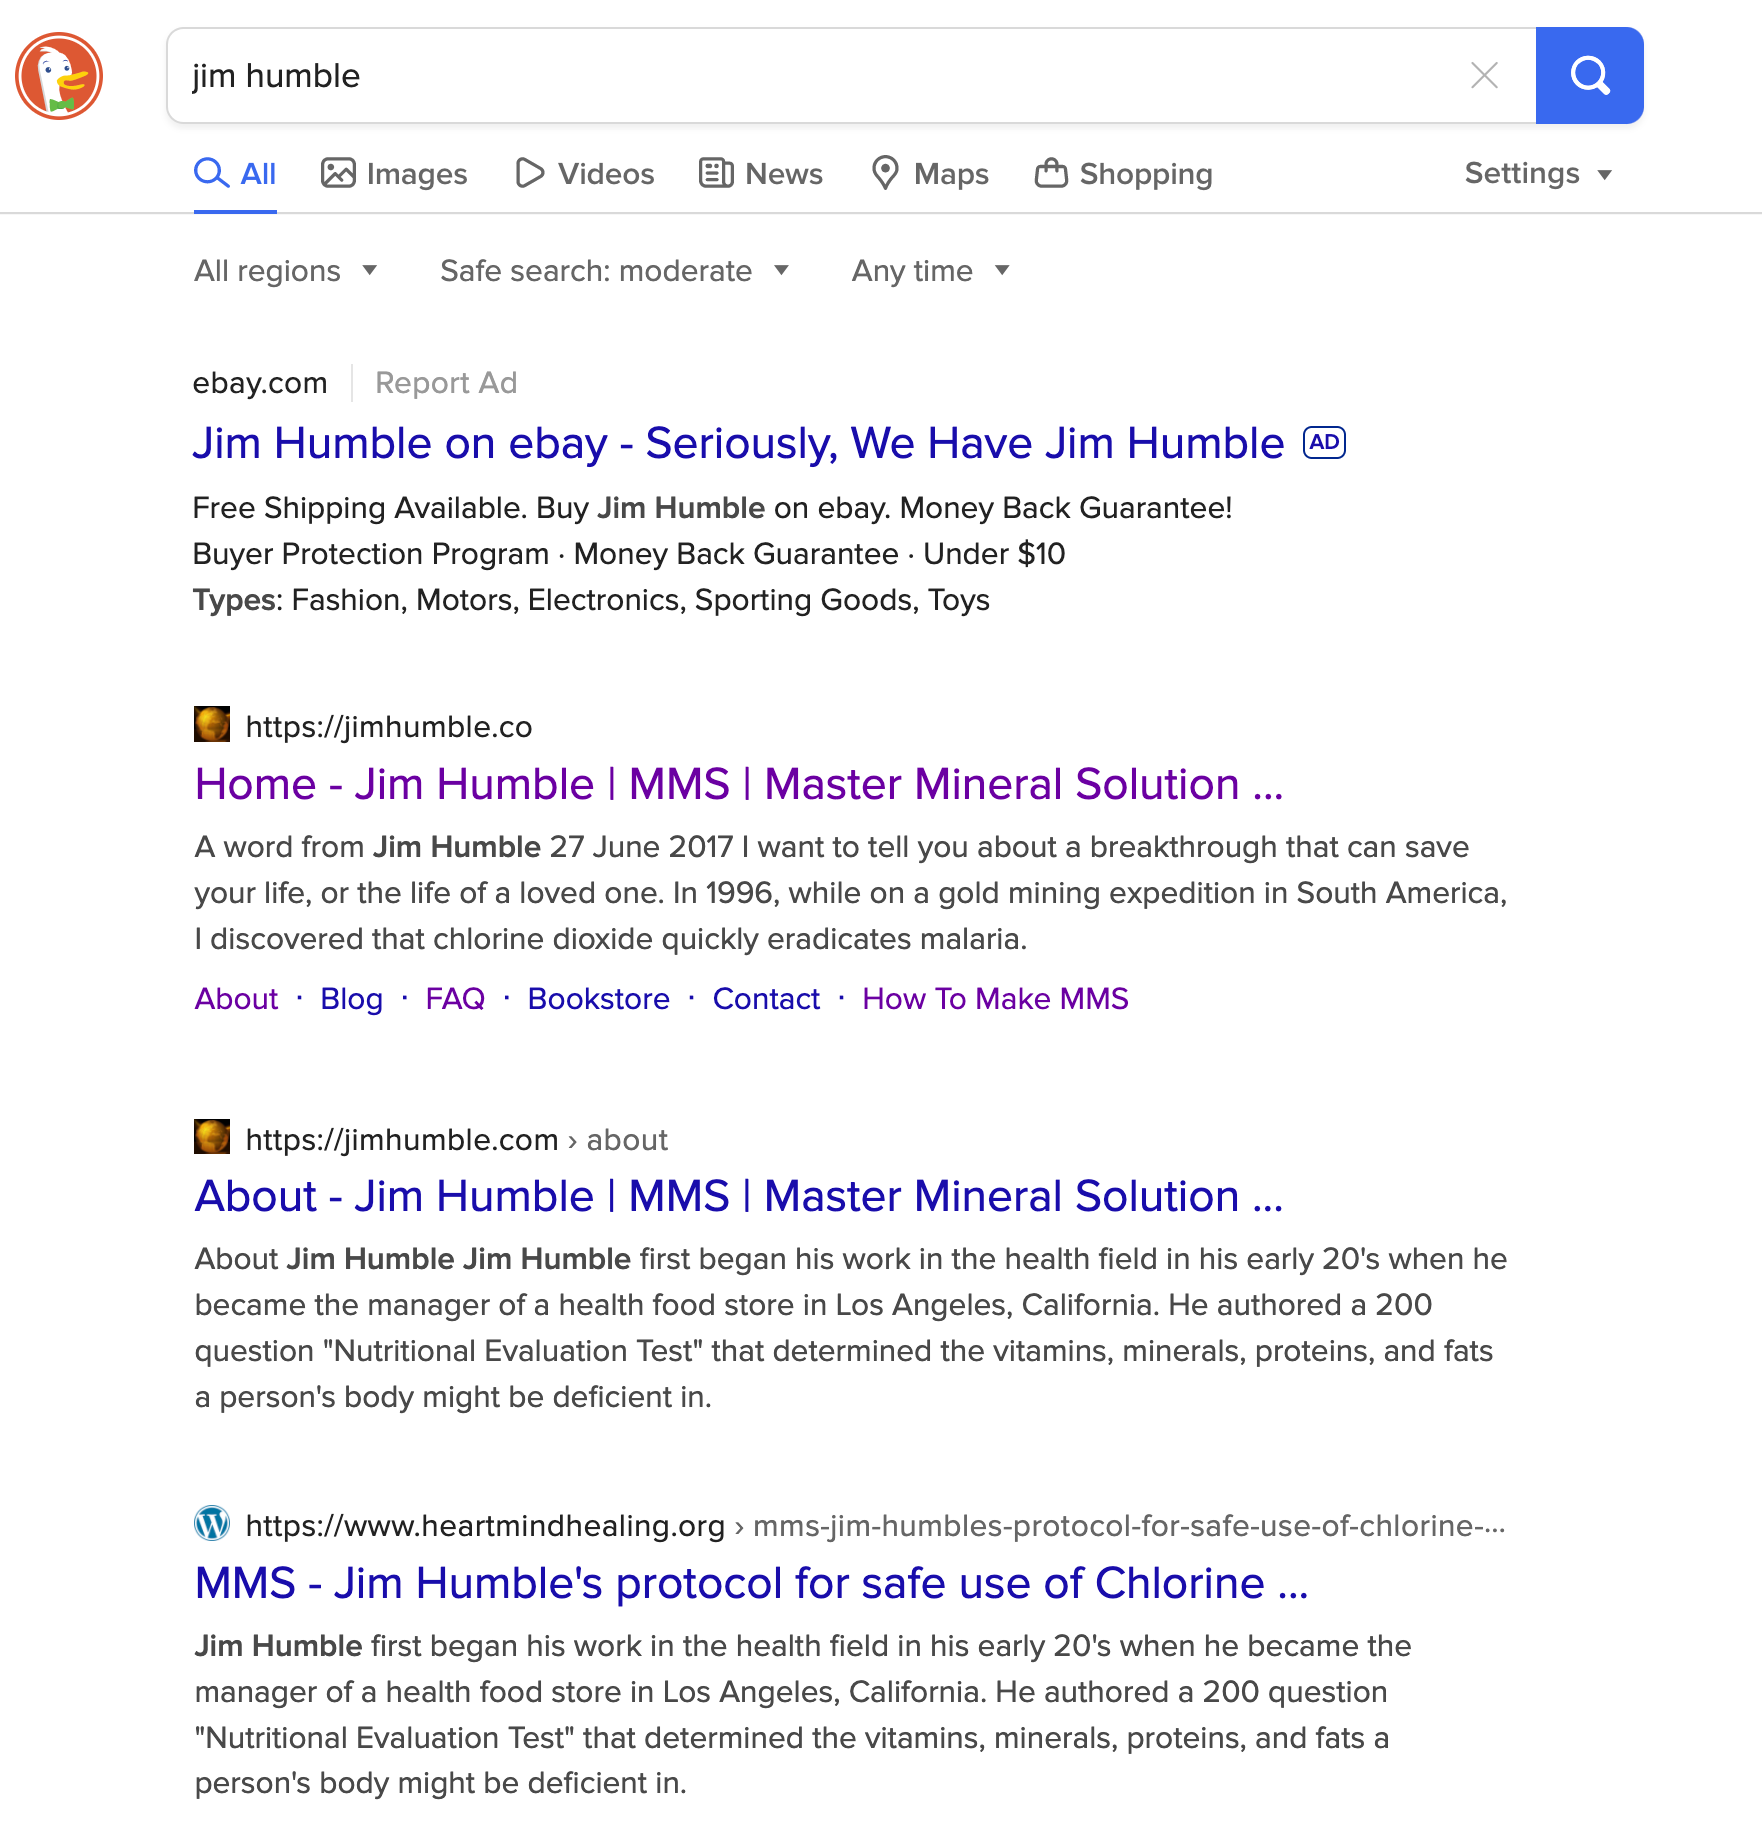Open the Bookstore sitelink

[598, 999]
